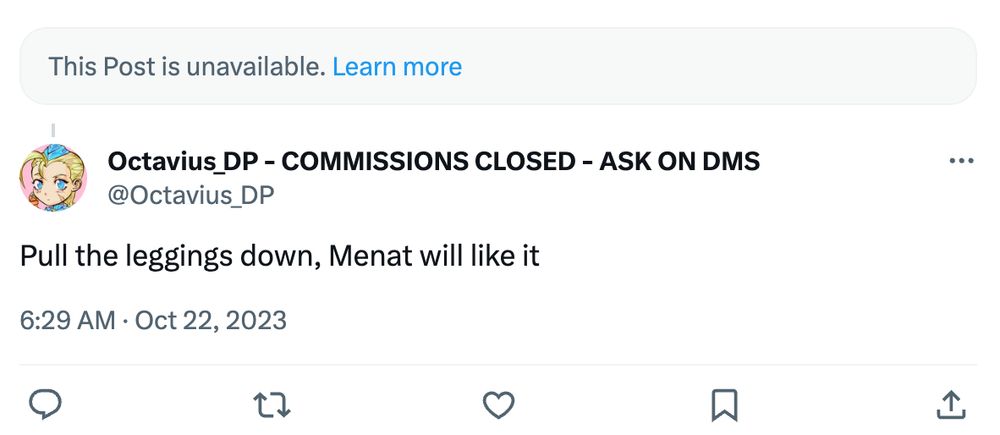Like the post with the heart icon
Screen dimensions: 1000x435
(498, 404)
